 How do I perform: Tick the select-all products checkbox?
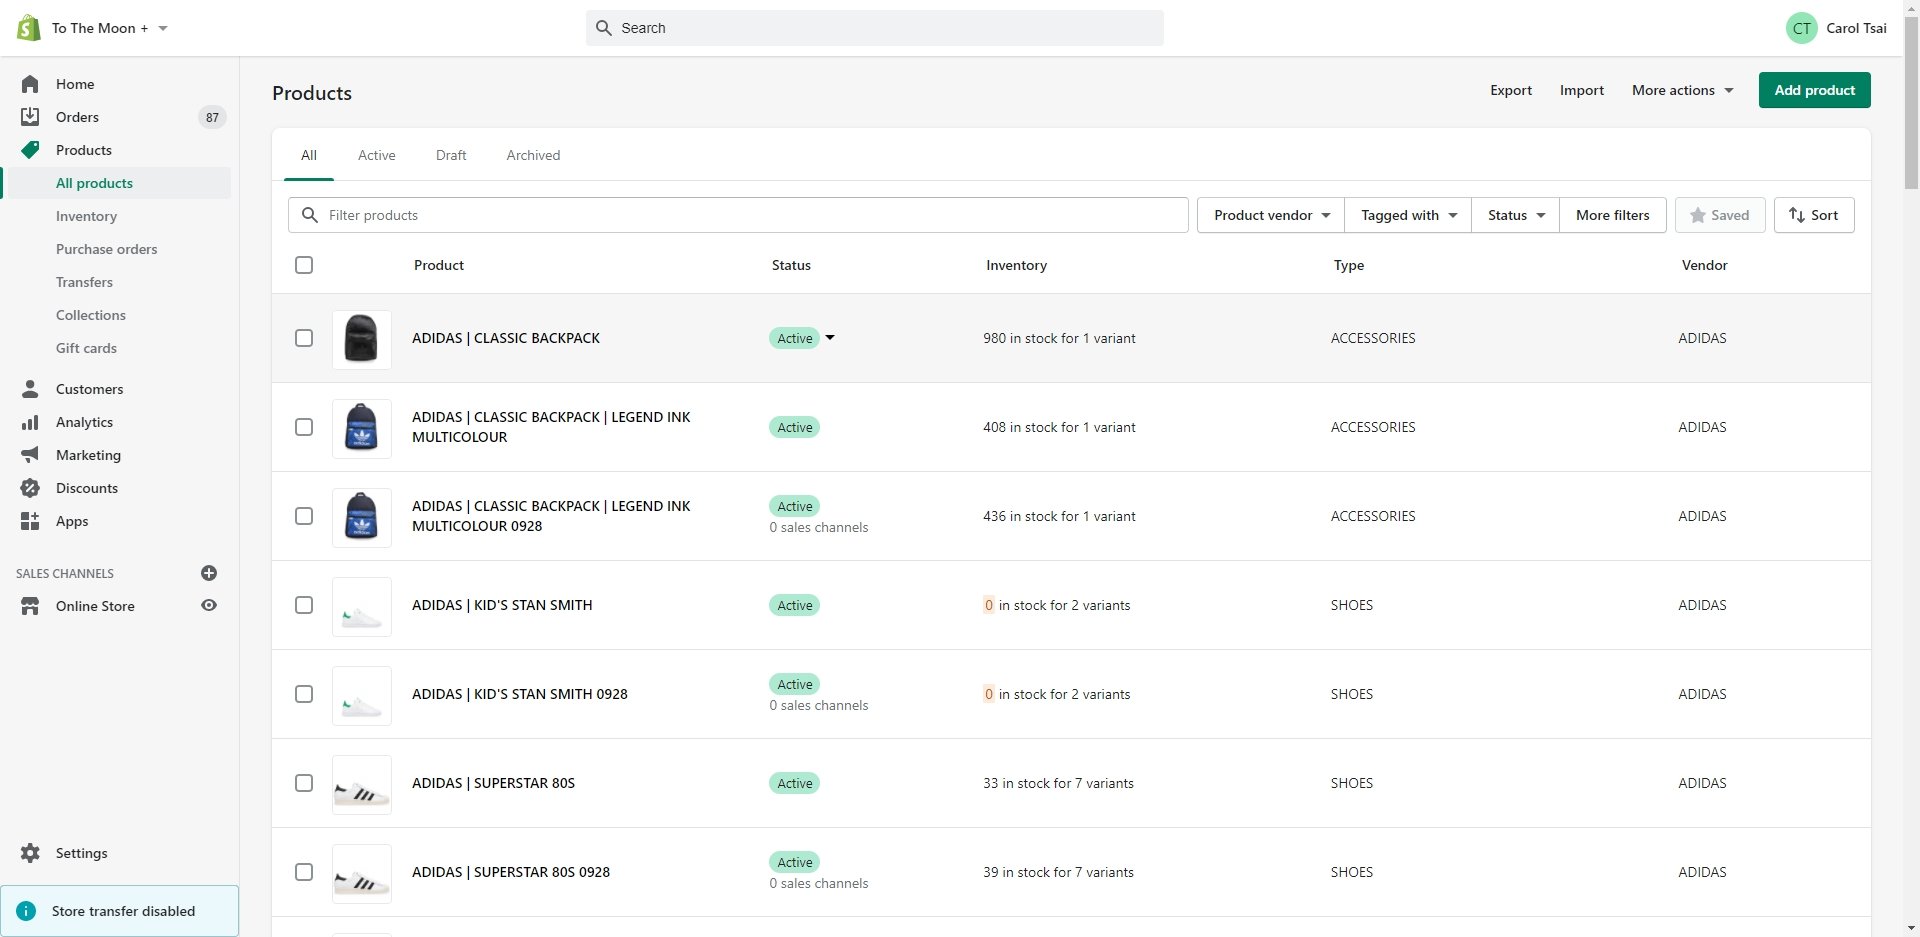pyautogui.click(x=304, y=265)
